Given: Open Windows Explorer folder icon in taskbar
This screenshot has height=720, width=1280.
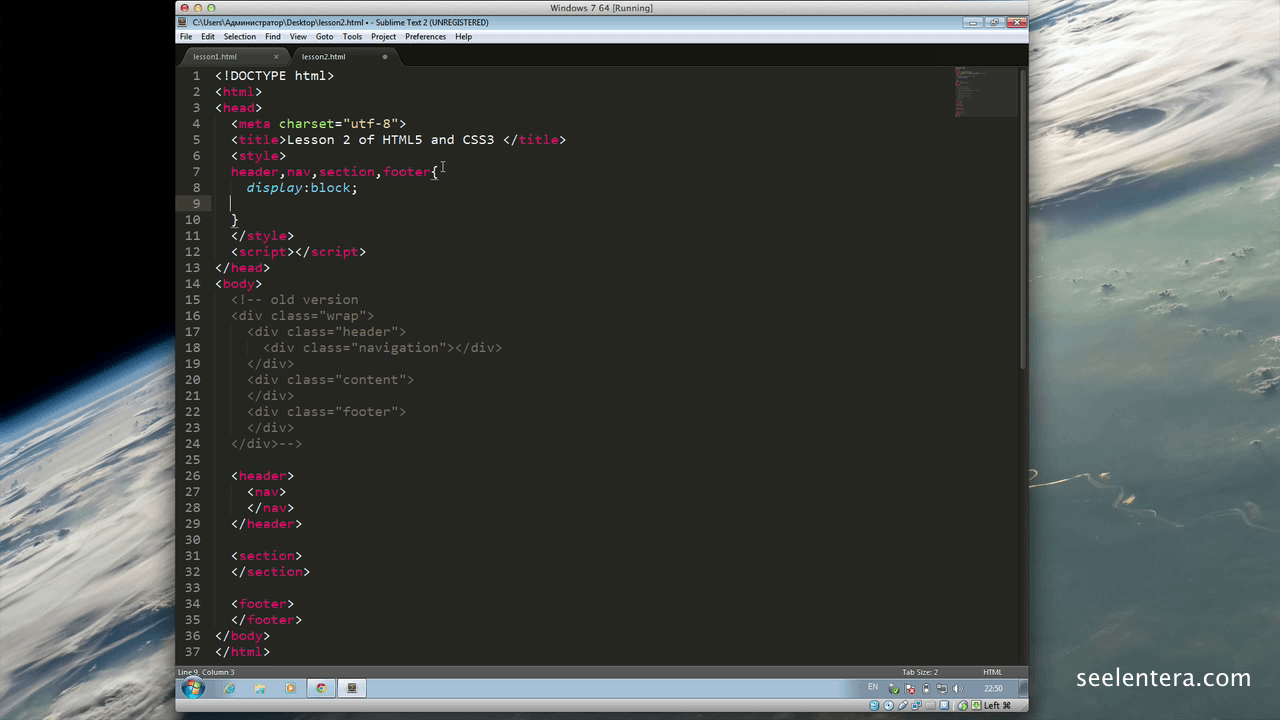Looking at the screenshot, I should tap(260, 688).
